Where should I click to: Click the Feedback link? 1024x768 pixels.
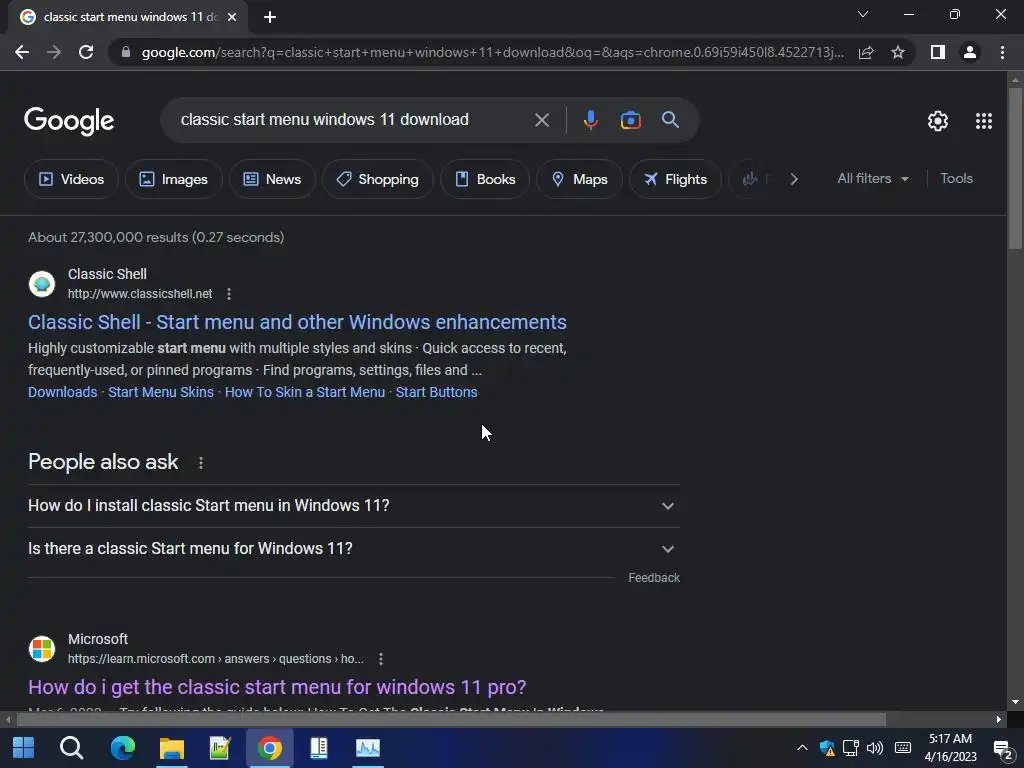(654, 578)
